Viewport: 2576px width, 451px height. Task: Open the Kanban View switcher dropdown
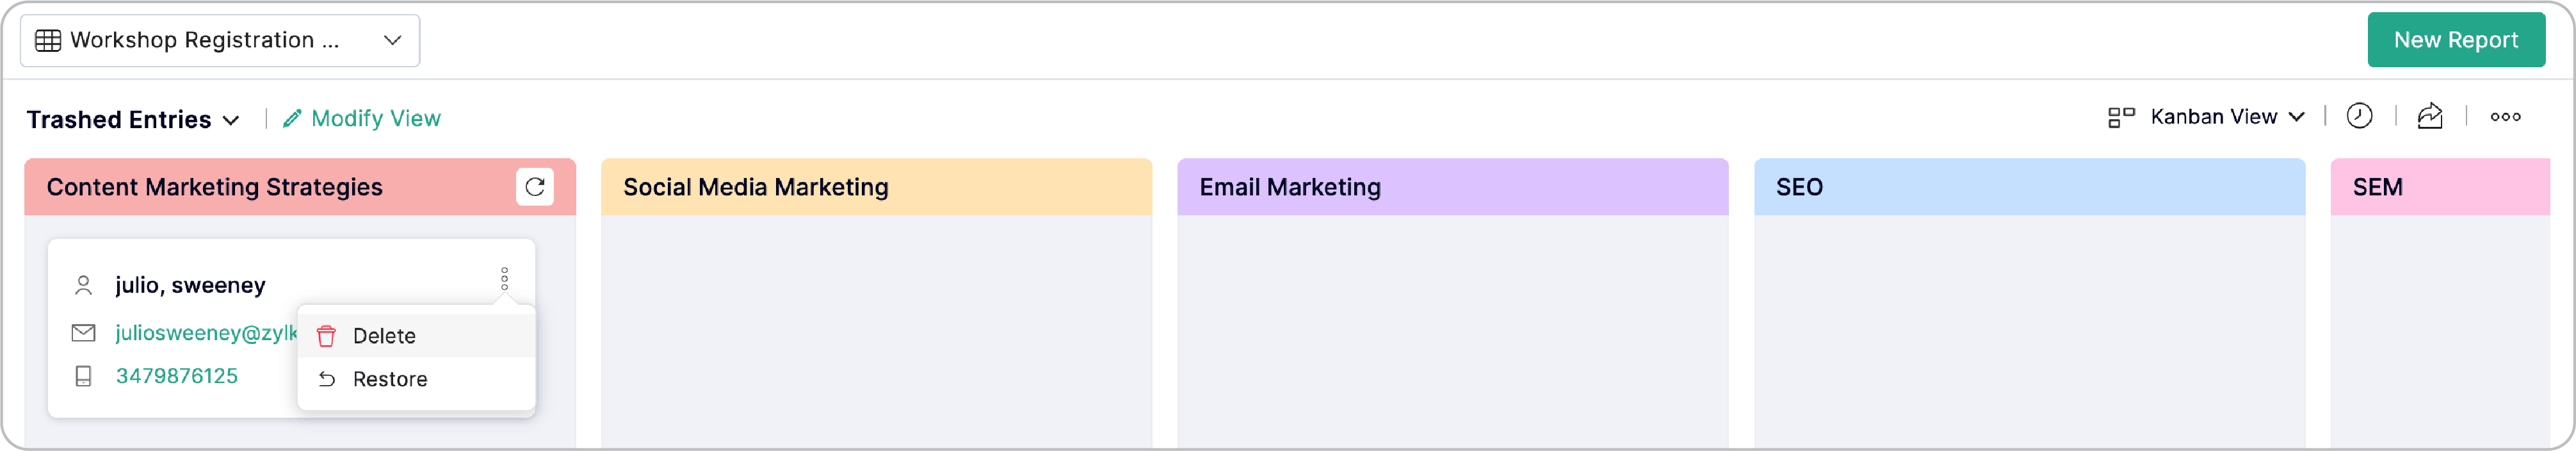(x=2297, y=116)
